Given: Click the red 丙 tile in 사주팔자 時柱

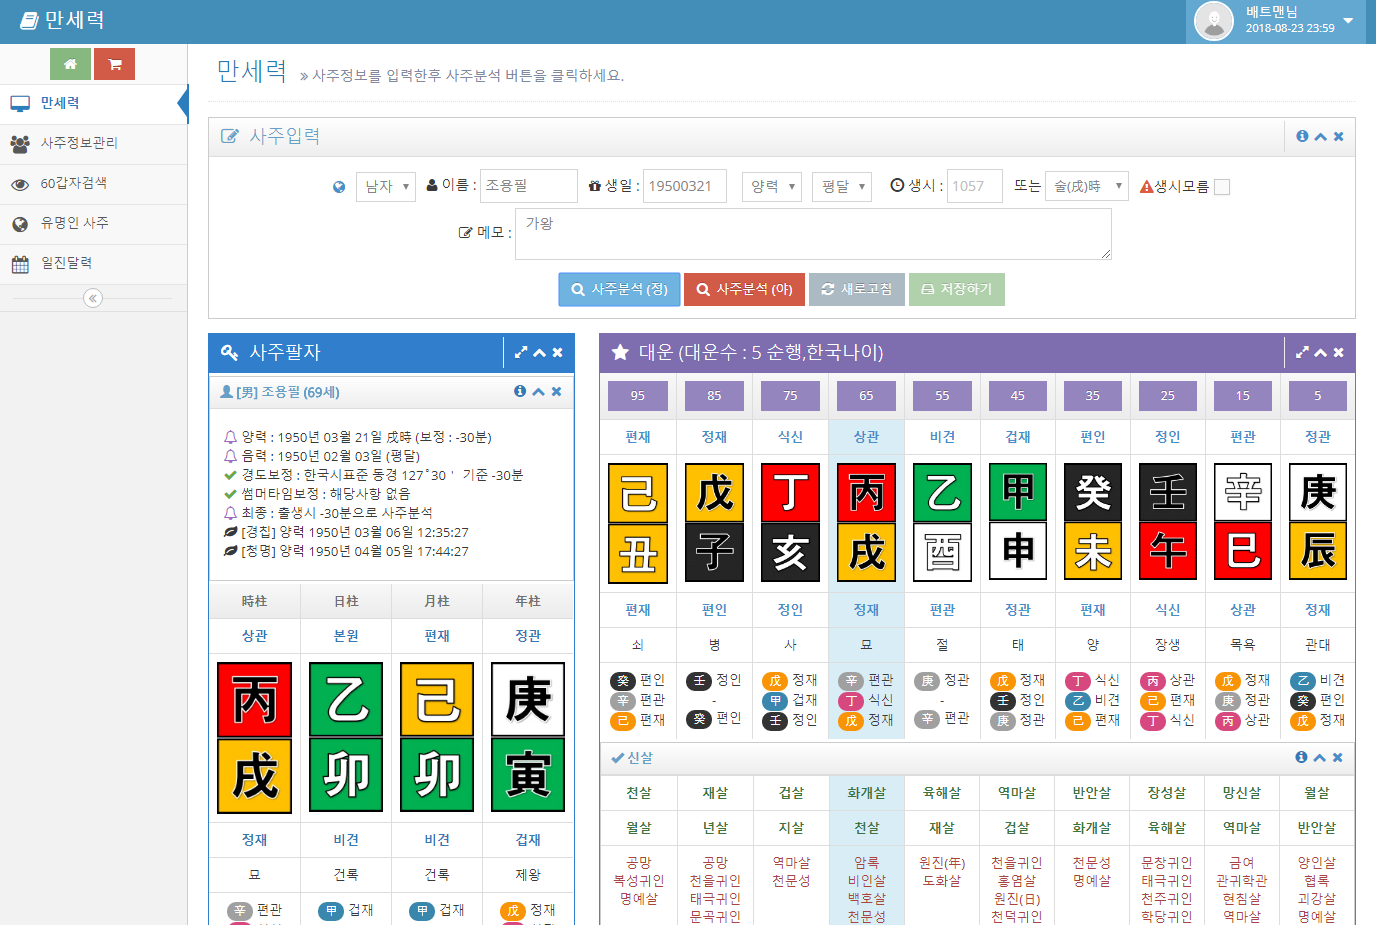Looking at the screenshot, I should pyautogui.click(x=254, y=699).
